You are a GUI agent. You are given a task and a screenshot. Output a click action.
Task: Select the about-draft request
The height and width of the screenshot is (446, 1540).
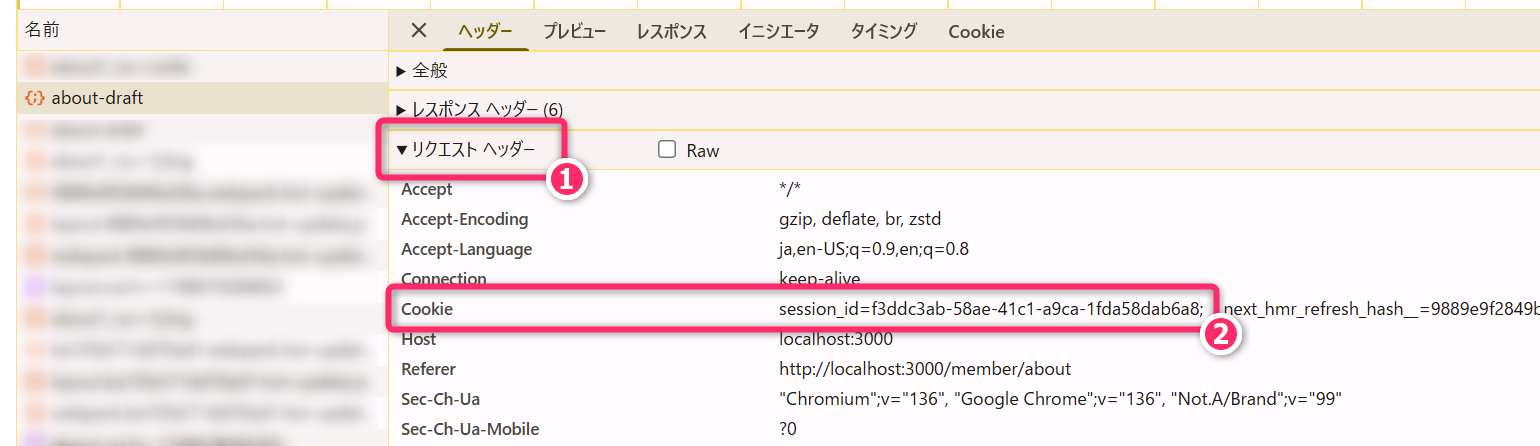pos(97,98)
